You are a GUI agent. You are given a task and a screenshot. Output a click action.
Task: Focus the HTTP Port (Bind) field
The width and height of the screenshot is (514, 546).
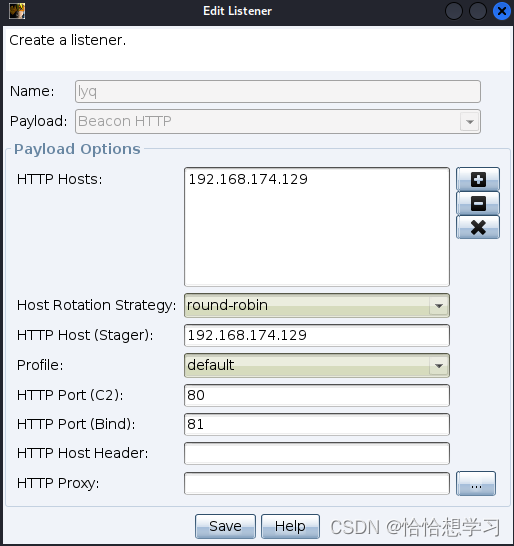(x=317, y=424)
